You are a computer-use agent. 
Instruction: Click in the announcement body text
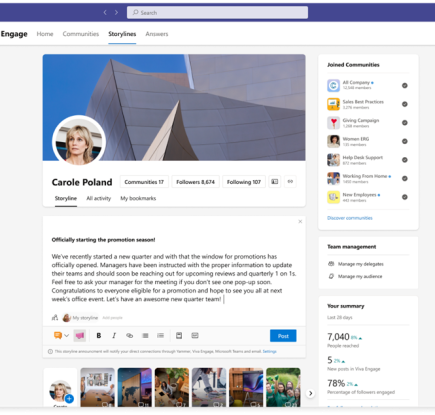(174, 278)
